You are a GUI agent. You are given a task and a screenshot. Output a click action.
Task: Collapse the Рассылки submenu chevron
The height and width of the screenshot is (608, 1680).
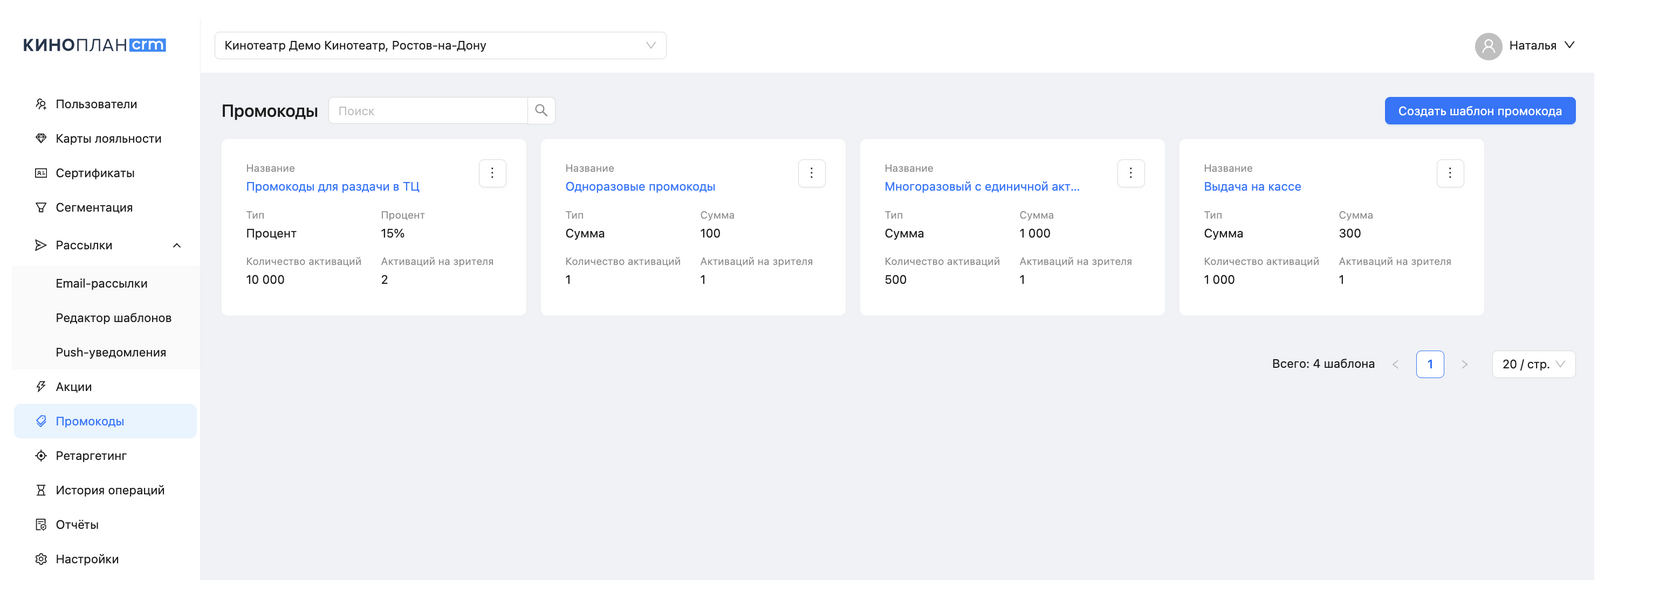(177, 246)
